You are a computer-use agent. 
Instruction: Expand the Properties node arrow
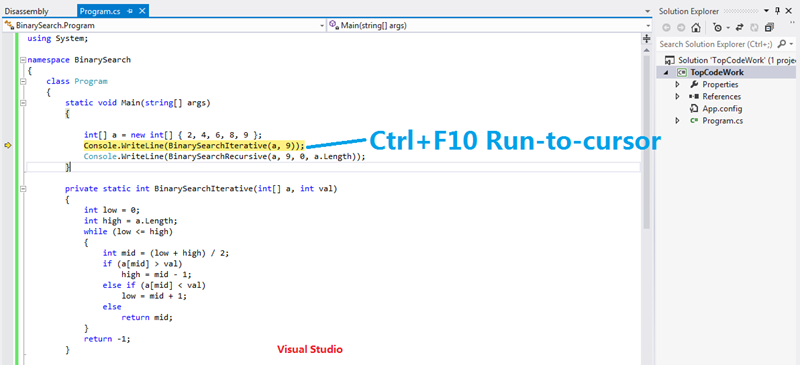[677, 84]
